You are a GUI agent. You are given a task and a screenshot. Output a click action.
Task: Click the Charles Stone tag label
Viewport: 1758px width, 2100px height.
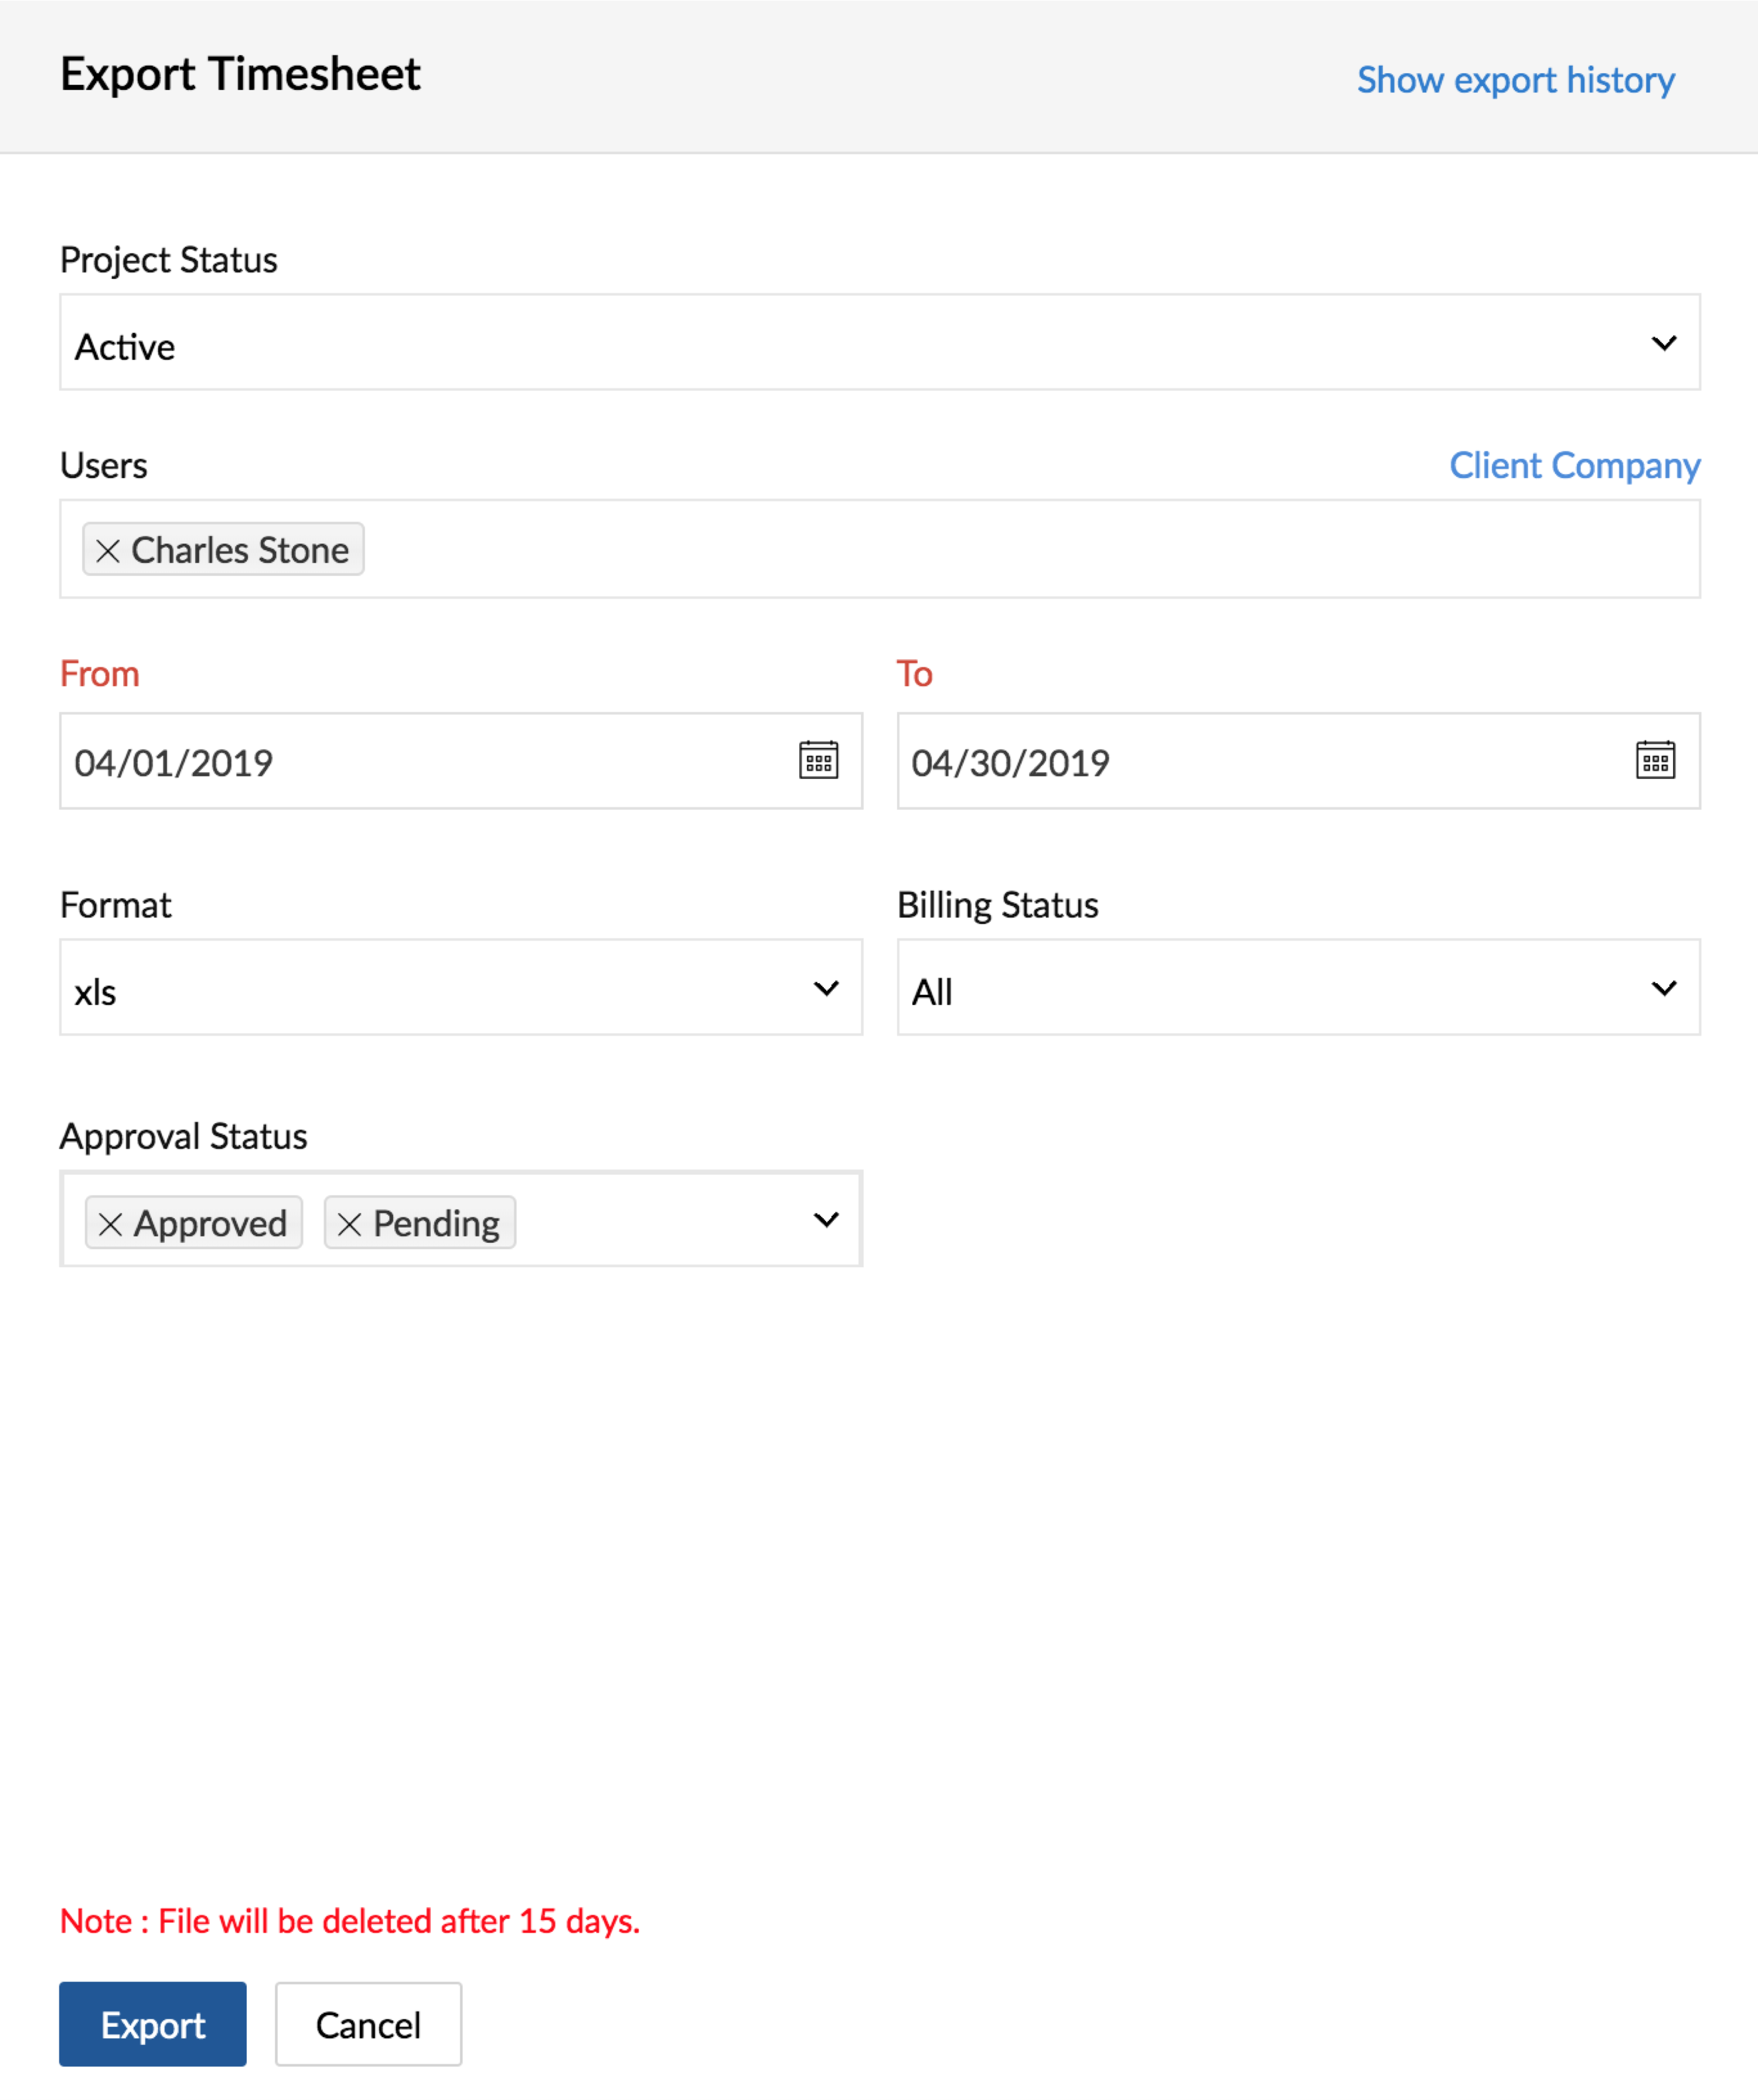point(240,550)
